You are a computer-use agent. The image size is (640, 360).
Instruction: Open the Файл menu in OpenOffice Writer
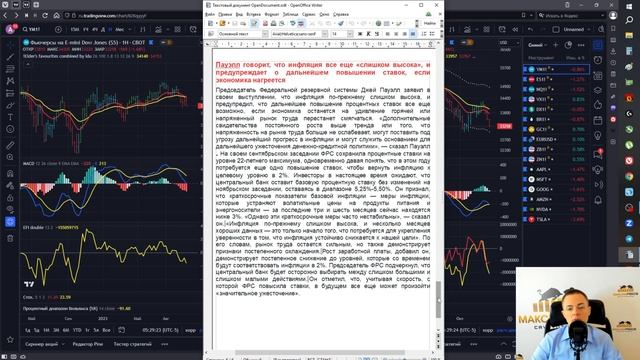click(210, 14)
